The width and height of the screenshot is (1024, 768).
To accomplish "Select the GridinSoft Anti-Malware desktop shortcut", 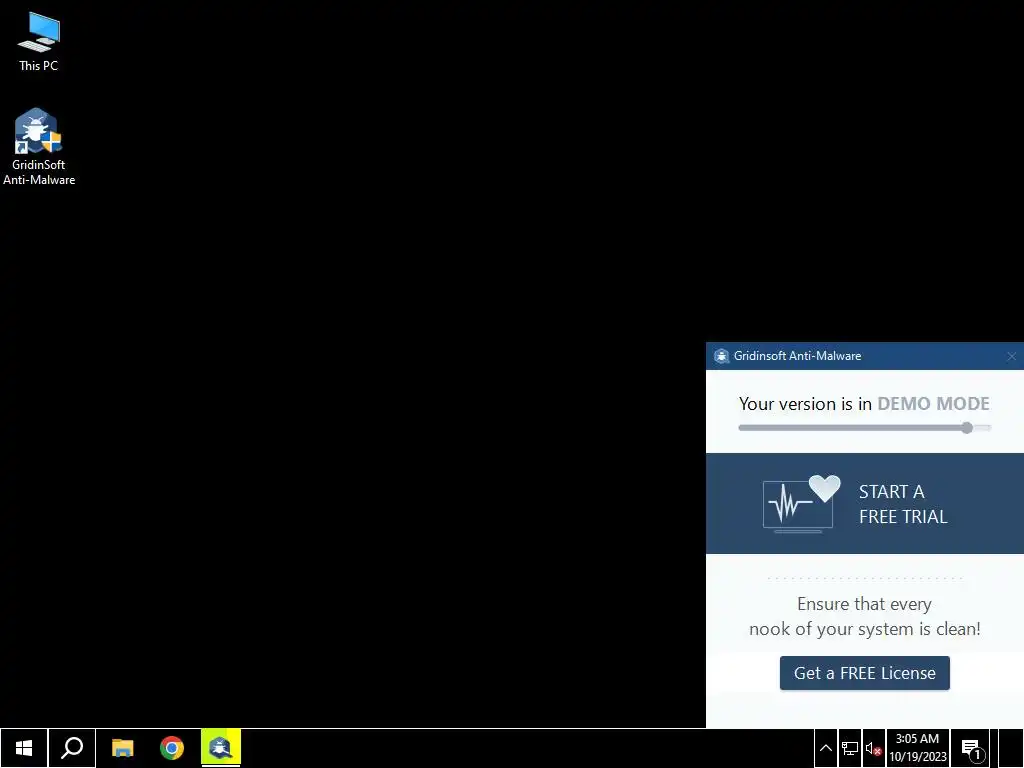I will click(39, 147).
